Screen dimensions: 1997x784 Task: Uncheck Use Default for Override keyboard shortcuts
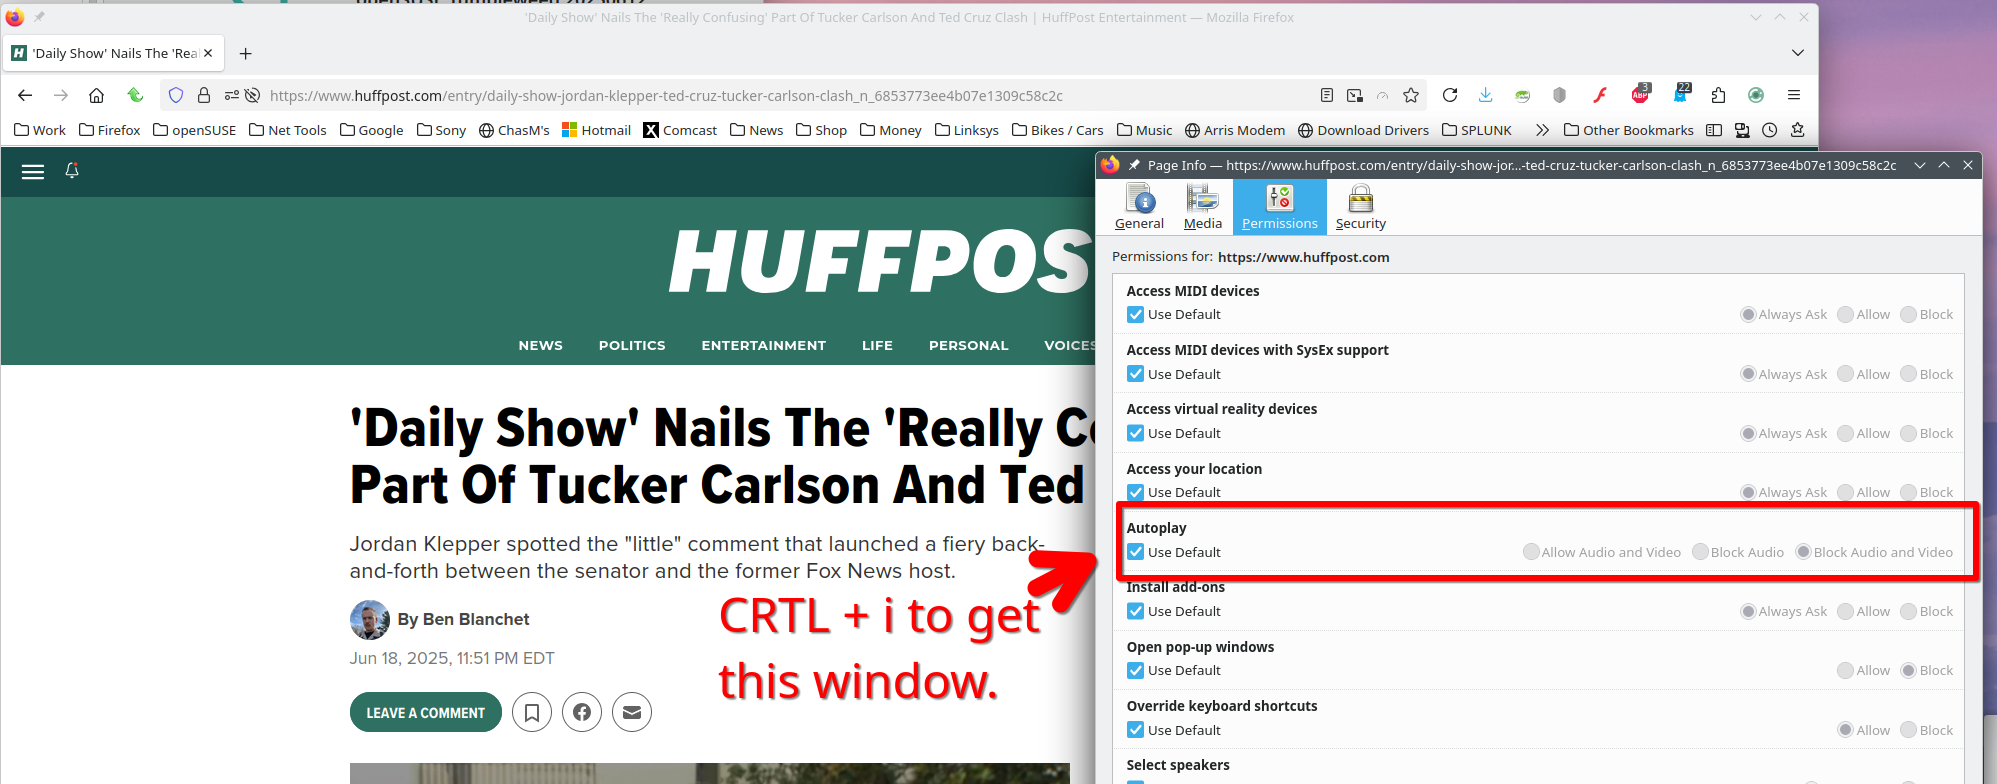[1136, 730]
